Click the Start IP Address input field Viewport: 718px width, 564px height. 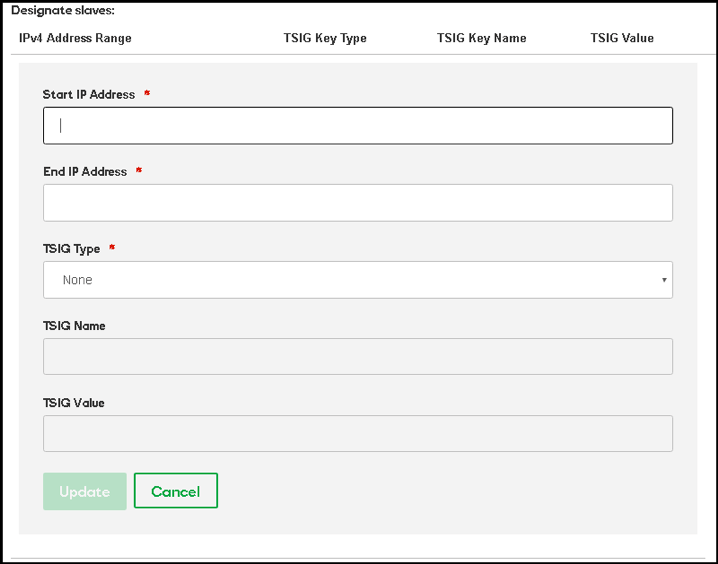click(x=358, y=125)
